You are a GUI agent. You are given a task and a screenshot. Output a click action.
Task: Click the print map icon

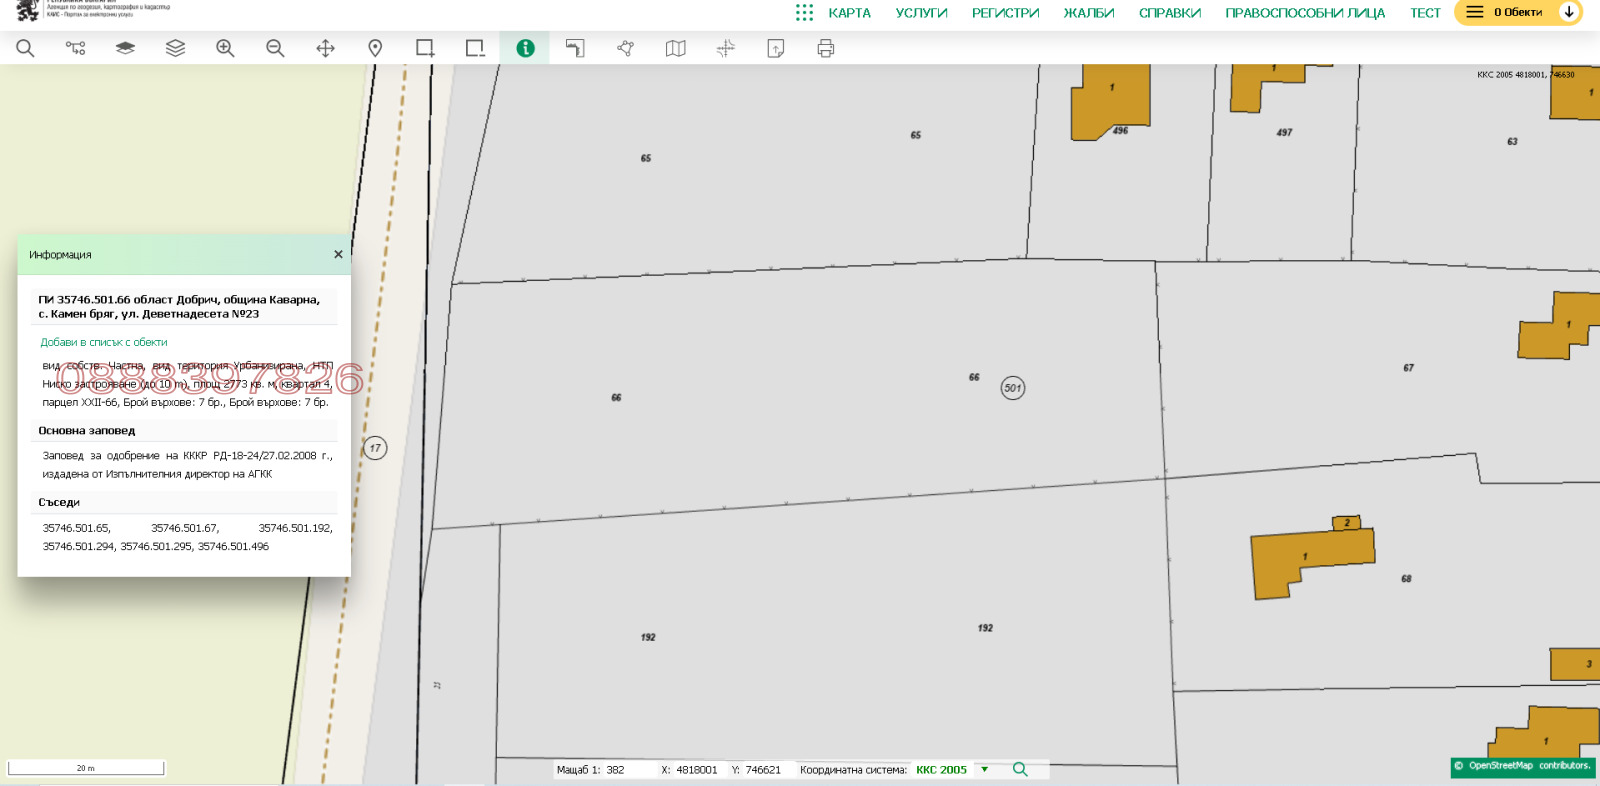pyautogui.click(x=825, y=48)
